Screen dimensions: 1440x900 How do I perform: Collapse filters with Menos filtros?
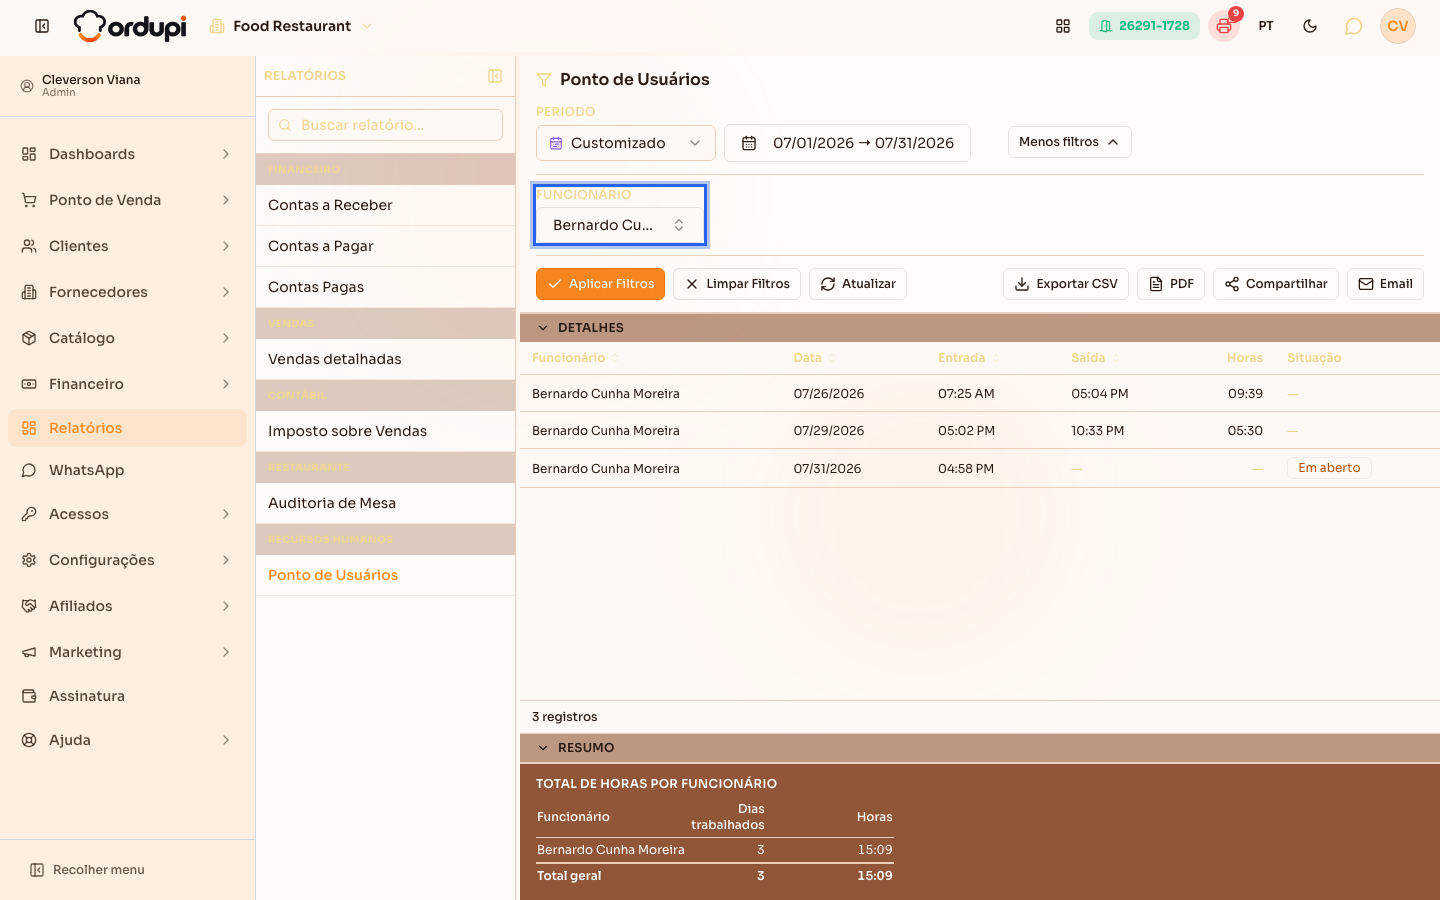1069,142
